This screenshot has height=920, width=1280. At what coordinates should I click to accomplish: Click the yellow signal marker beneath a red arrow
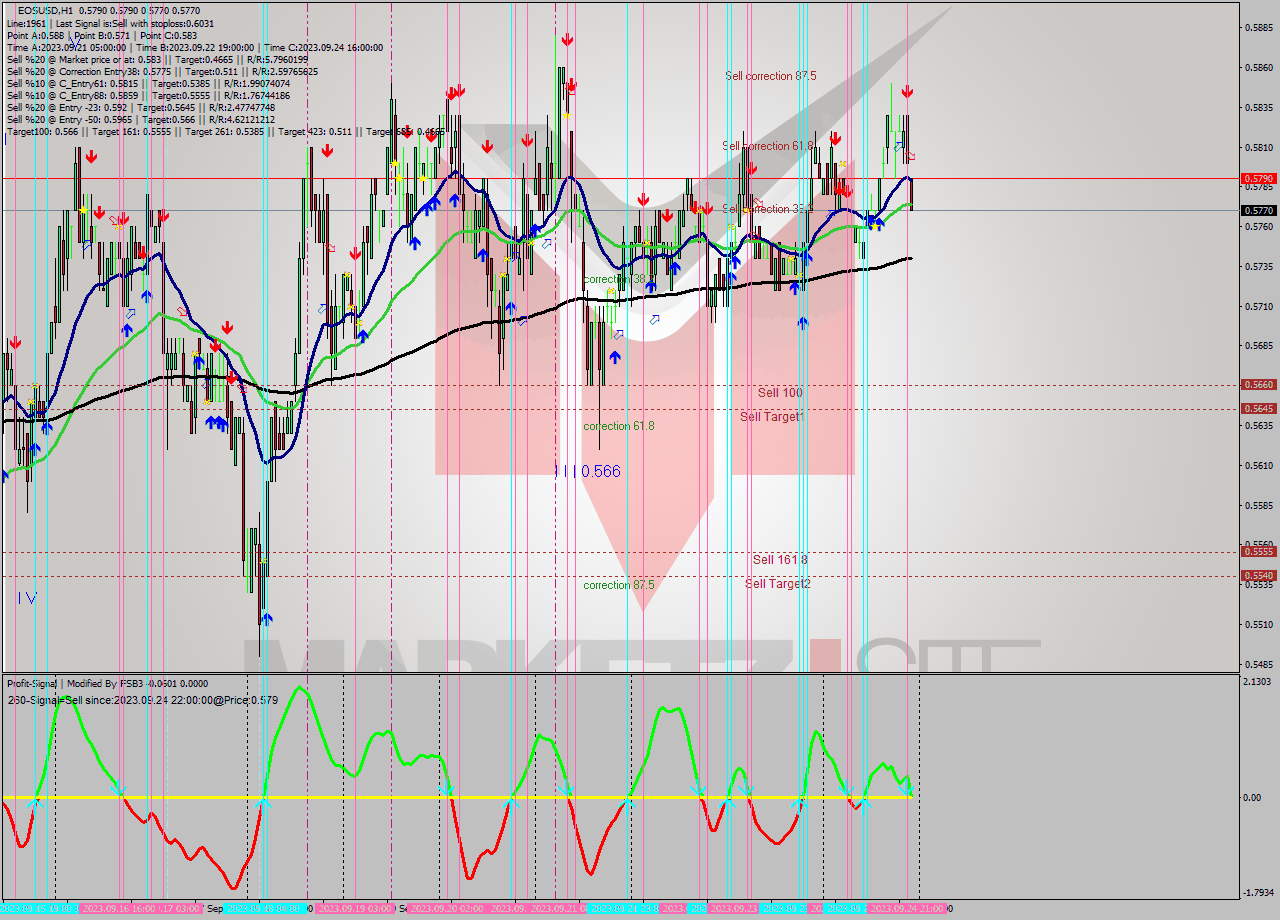(x=566, y=116)
